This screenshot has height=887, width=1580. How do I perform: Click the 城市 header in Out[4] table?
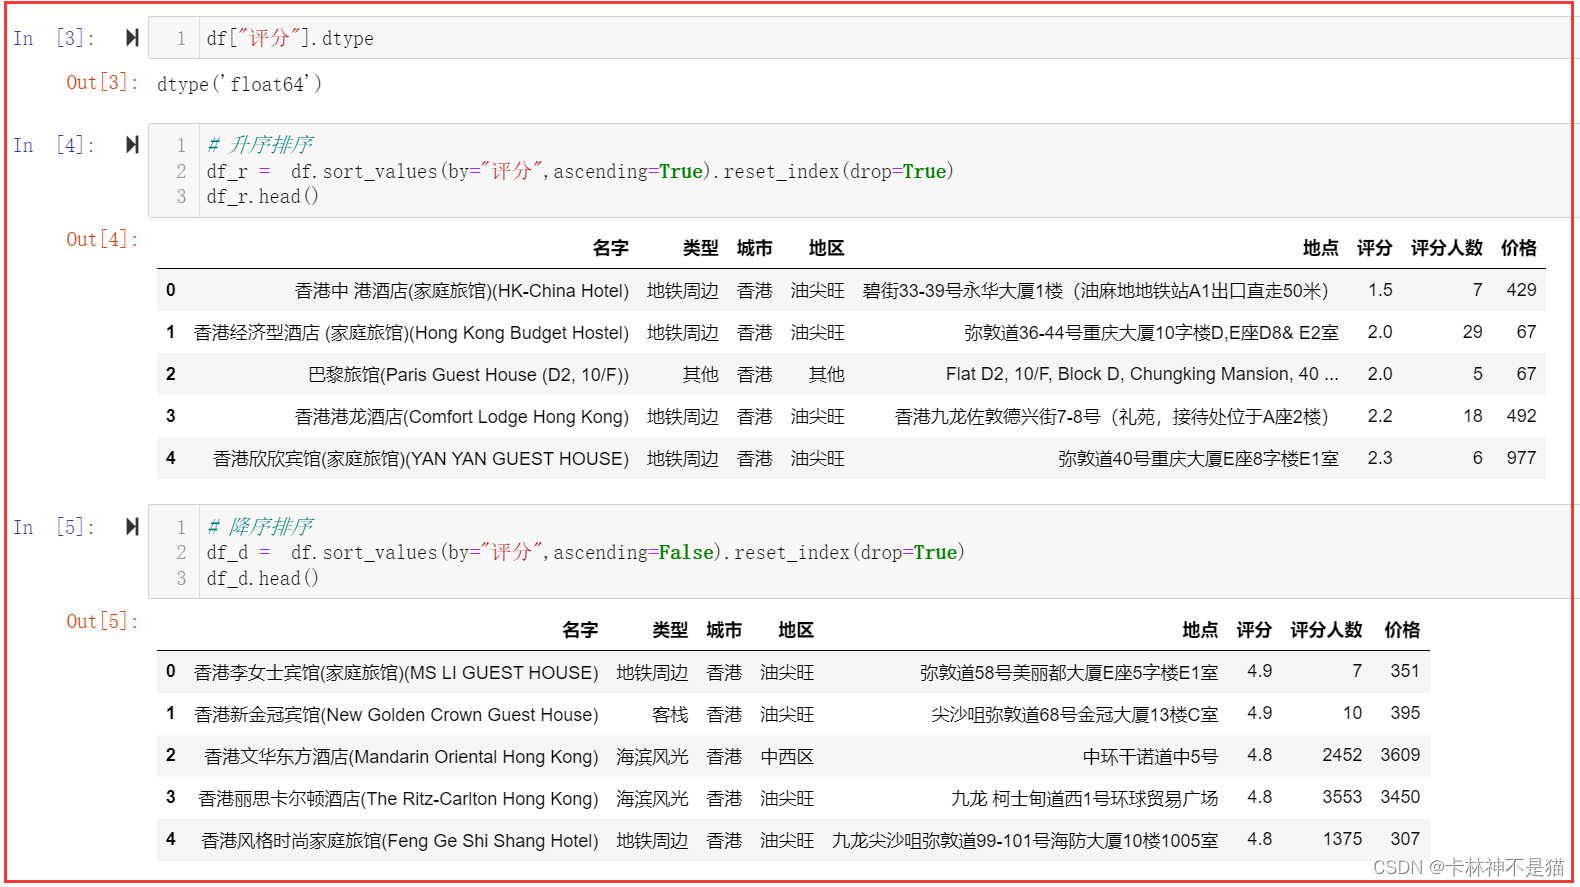754,248
